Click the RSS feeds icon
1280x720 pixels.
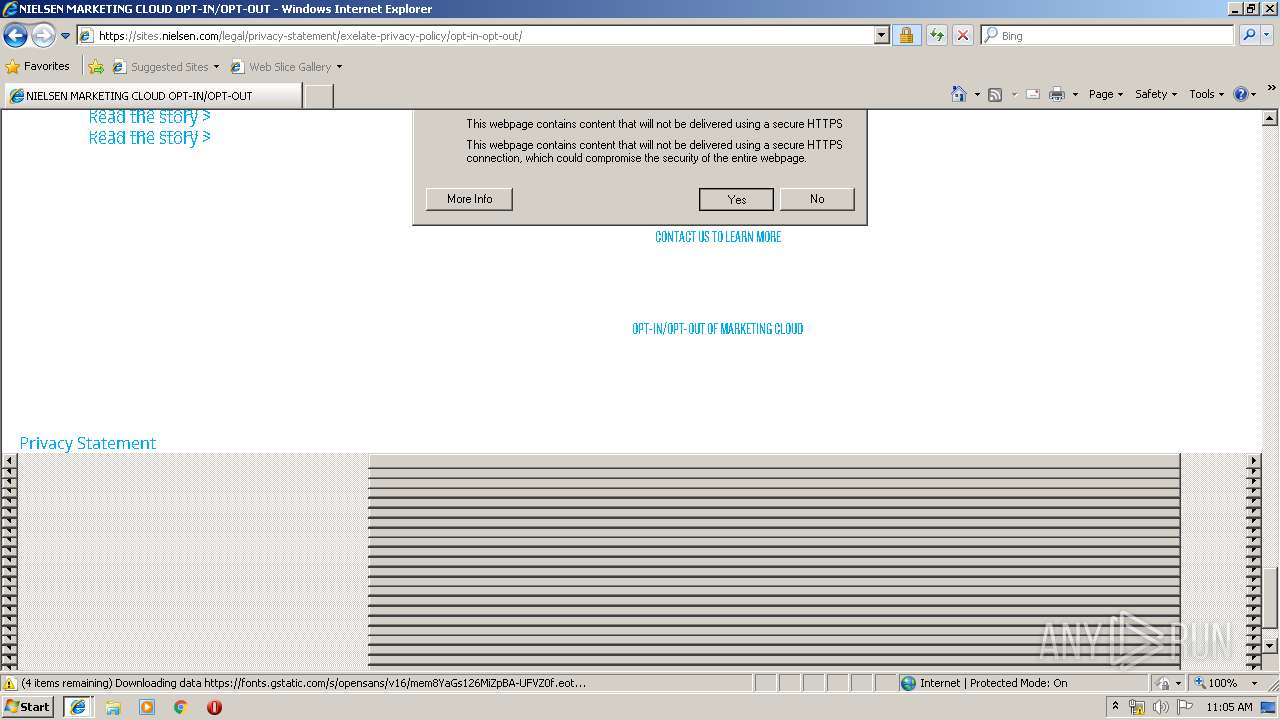pyautogui.click(x=995, y=94)
